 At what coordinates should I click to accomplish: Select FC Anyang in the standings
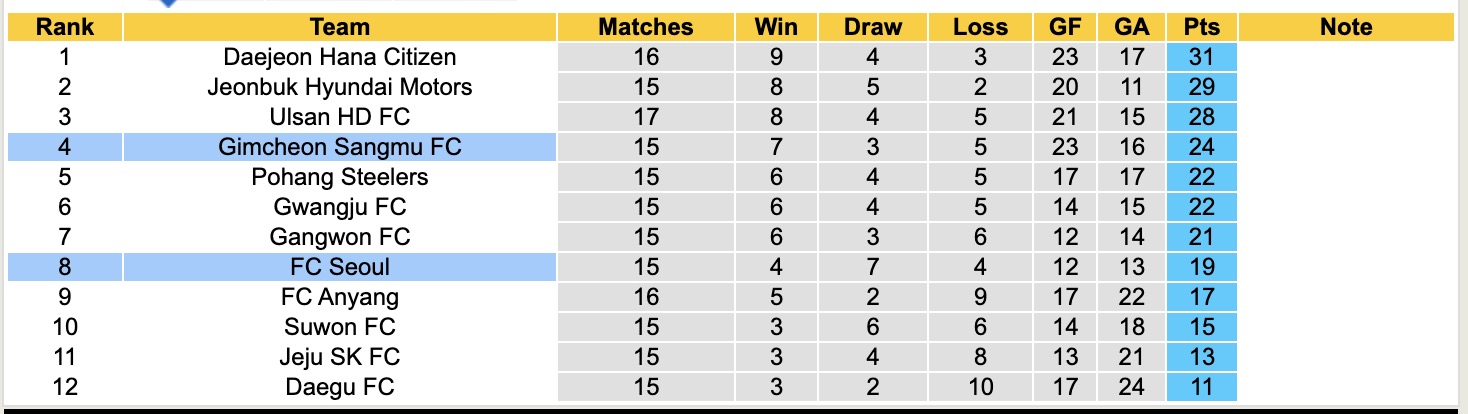[x=340, y=297]
